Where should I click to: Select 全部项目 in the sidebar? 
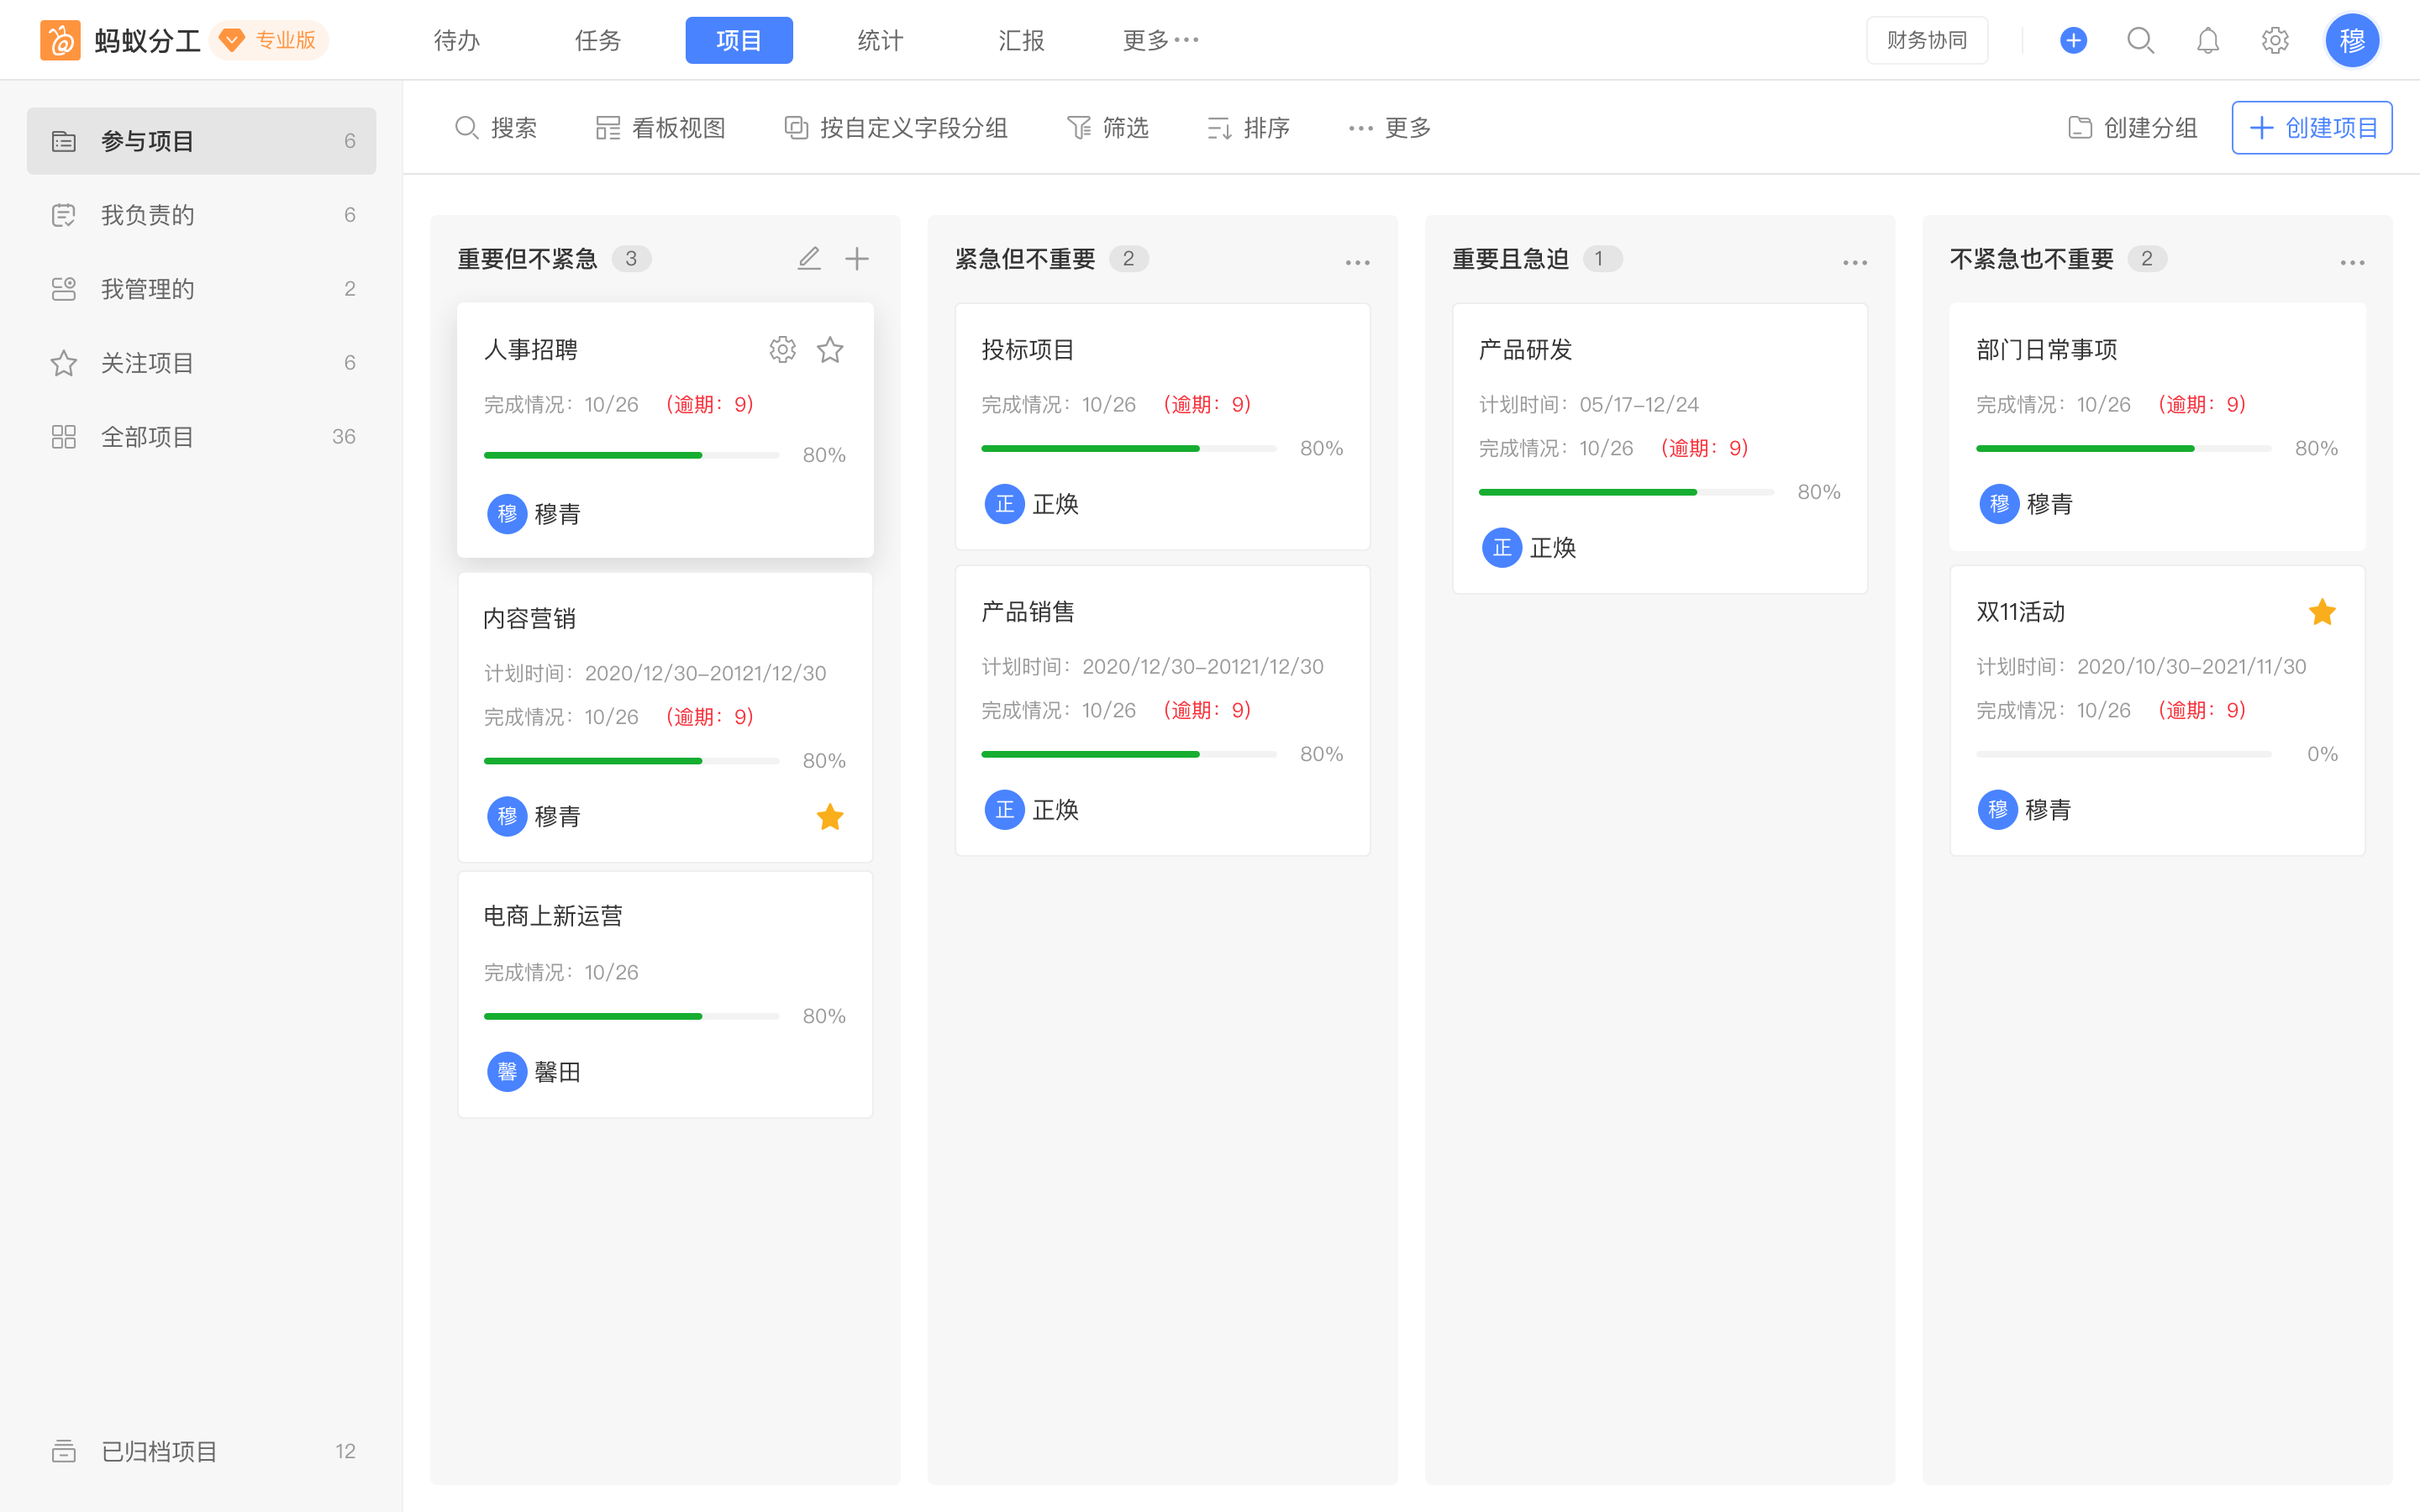[202, 437]
